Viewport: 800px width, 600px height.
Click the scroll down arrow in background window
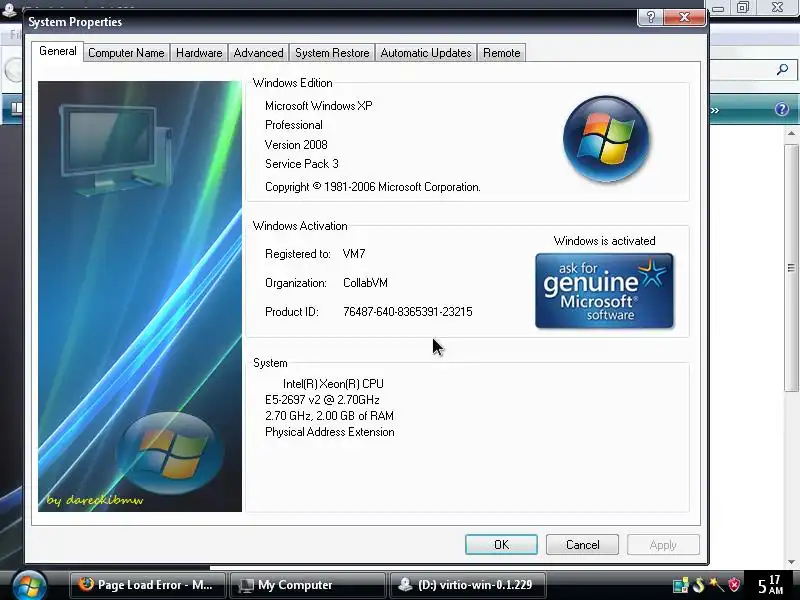791,562
